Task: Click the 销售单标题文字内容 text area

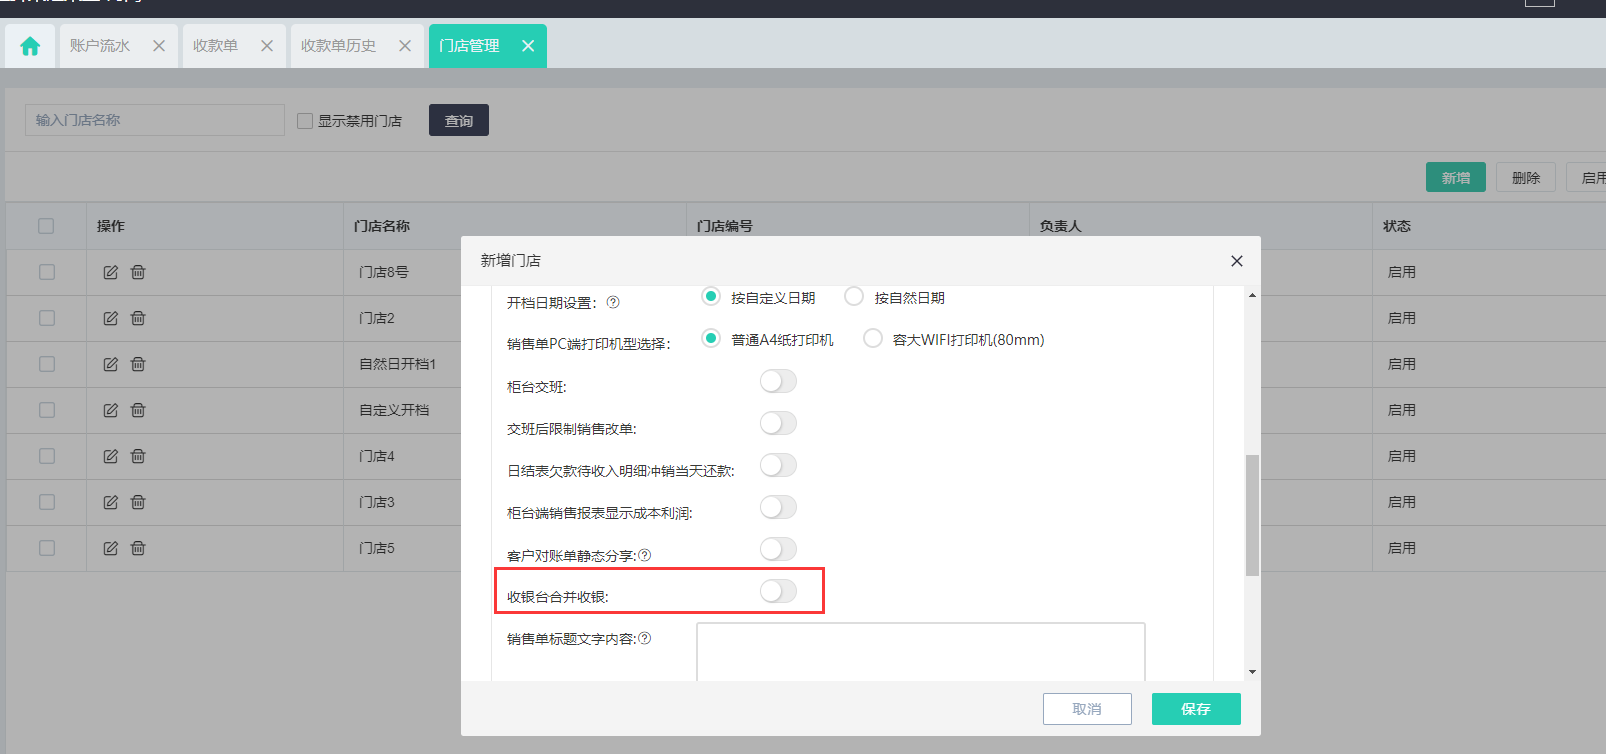Action: coord(920,651)
